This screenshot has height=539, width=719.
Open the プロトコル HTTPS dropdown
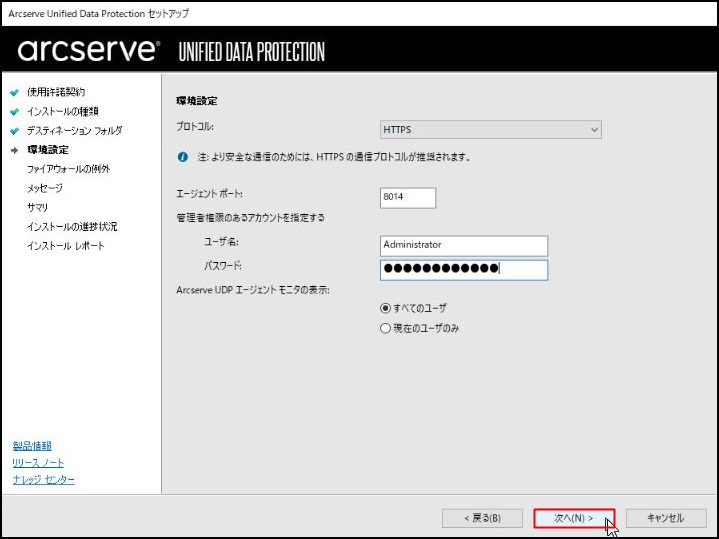(491, 130)
